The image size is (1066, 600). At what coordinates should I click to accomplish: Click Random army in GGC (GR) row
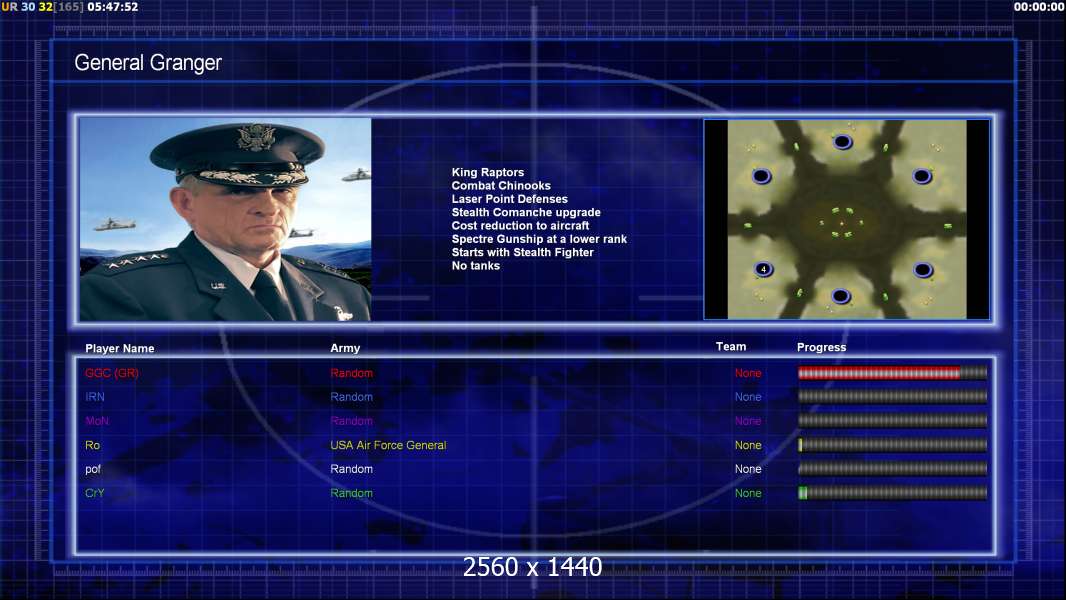coord(351,373)
